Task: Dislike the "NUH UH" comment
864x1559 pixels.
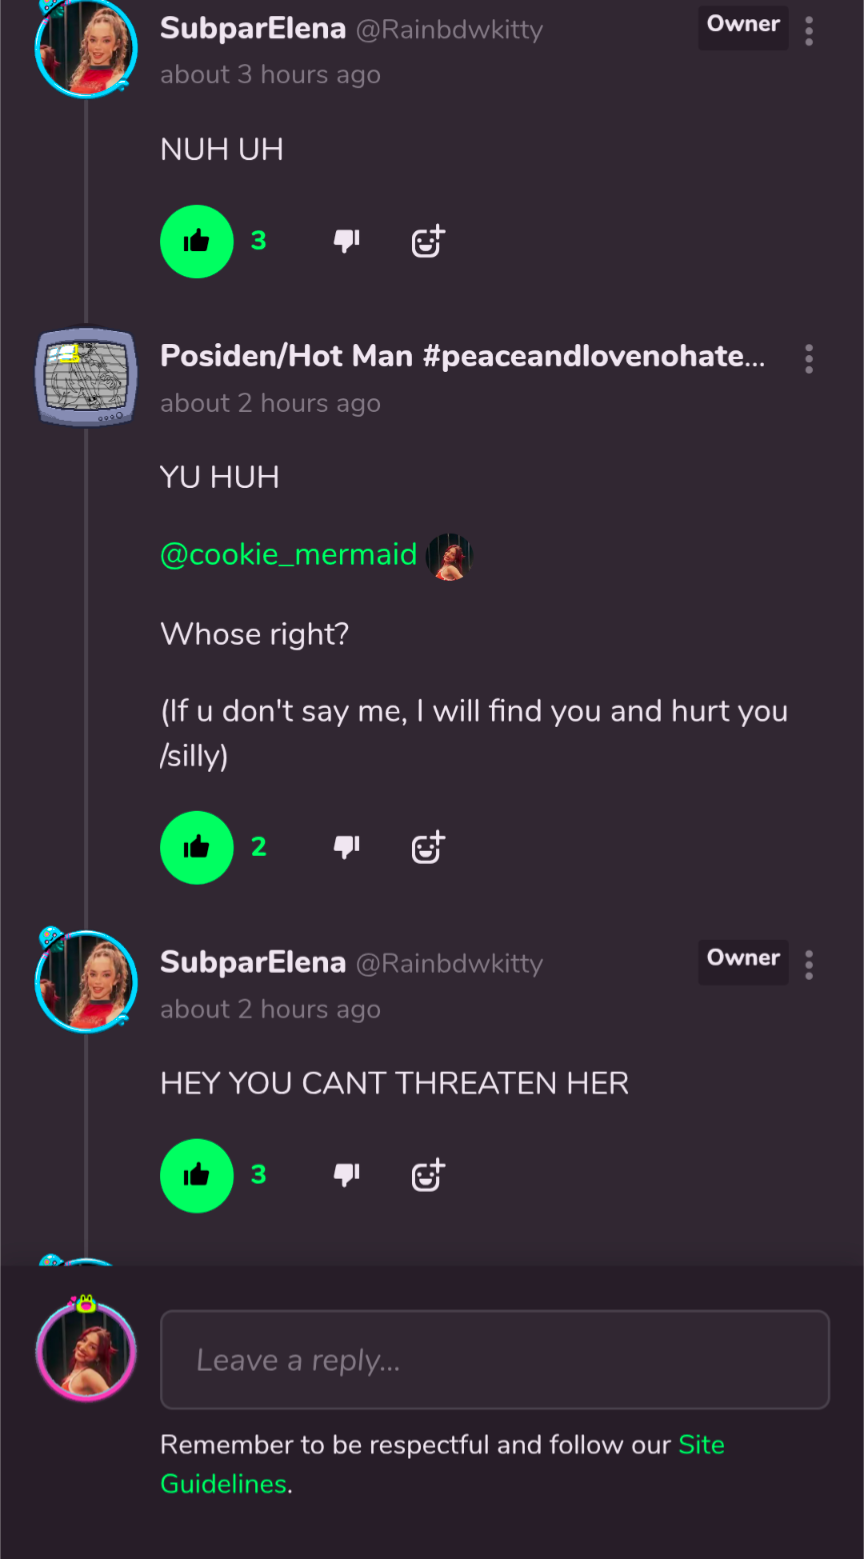Action: 346,241
